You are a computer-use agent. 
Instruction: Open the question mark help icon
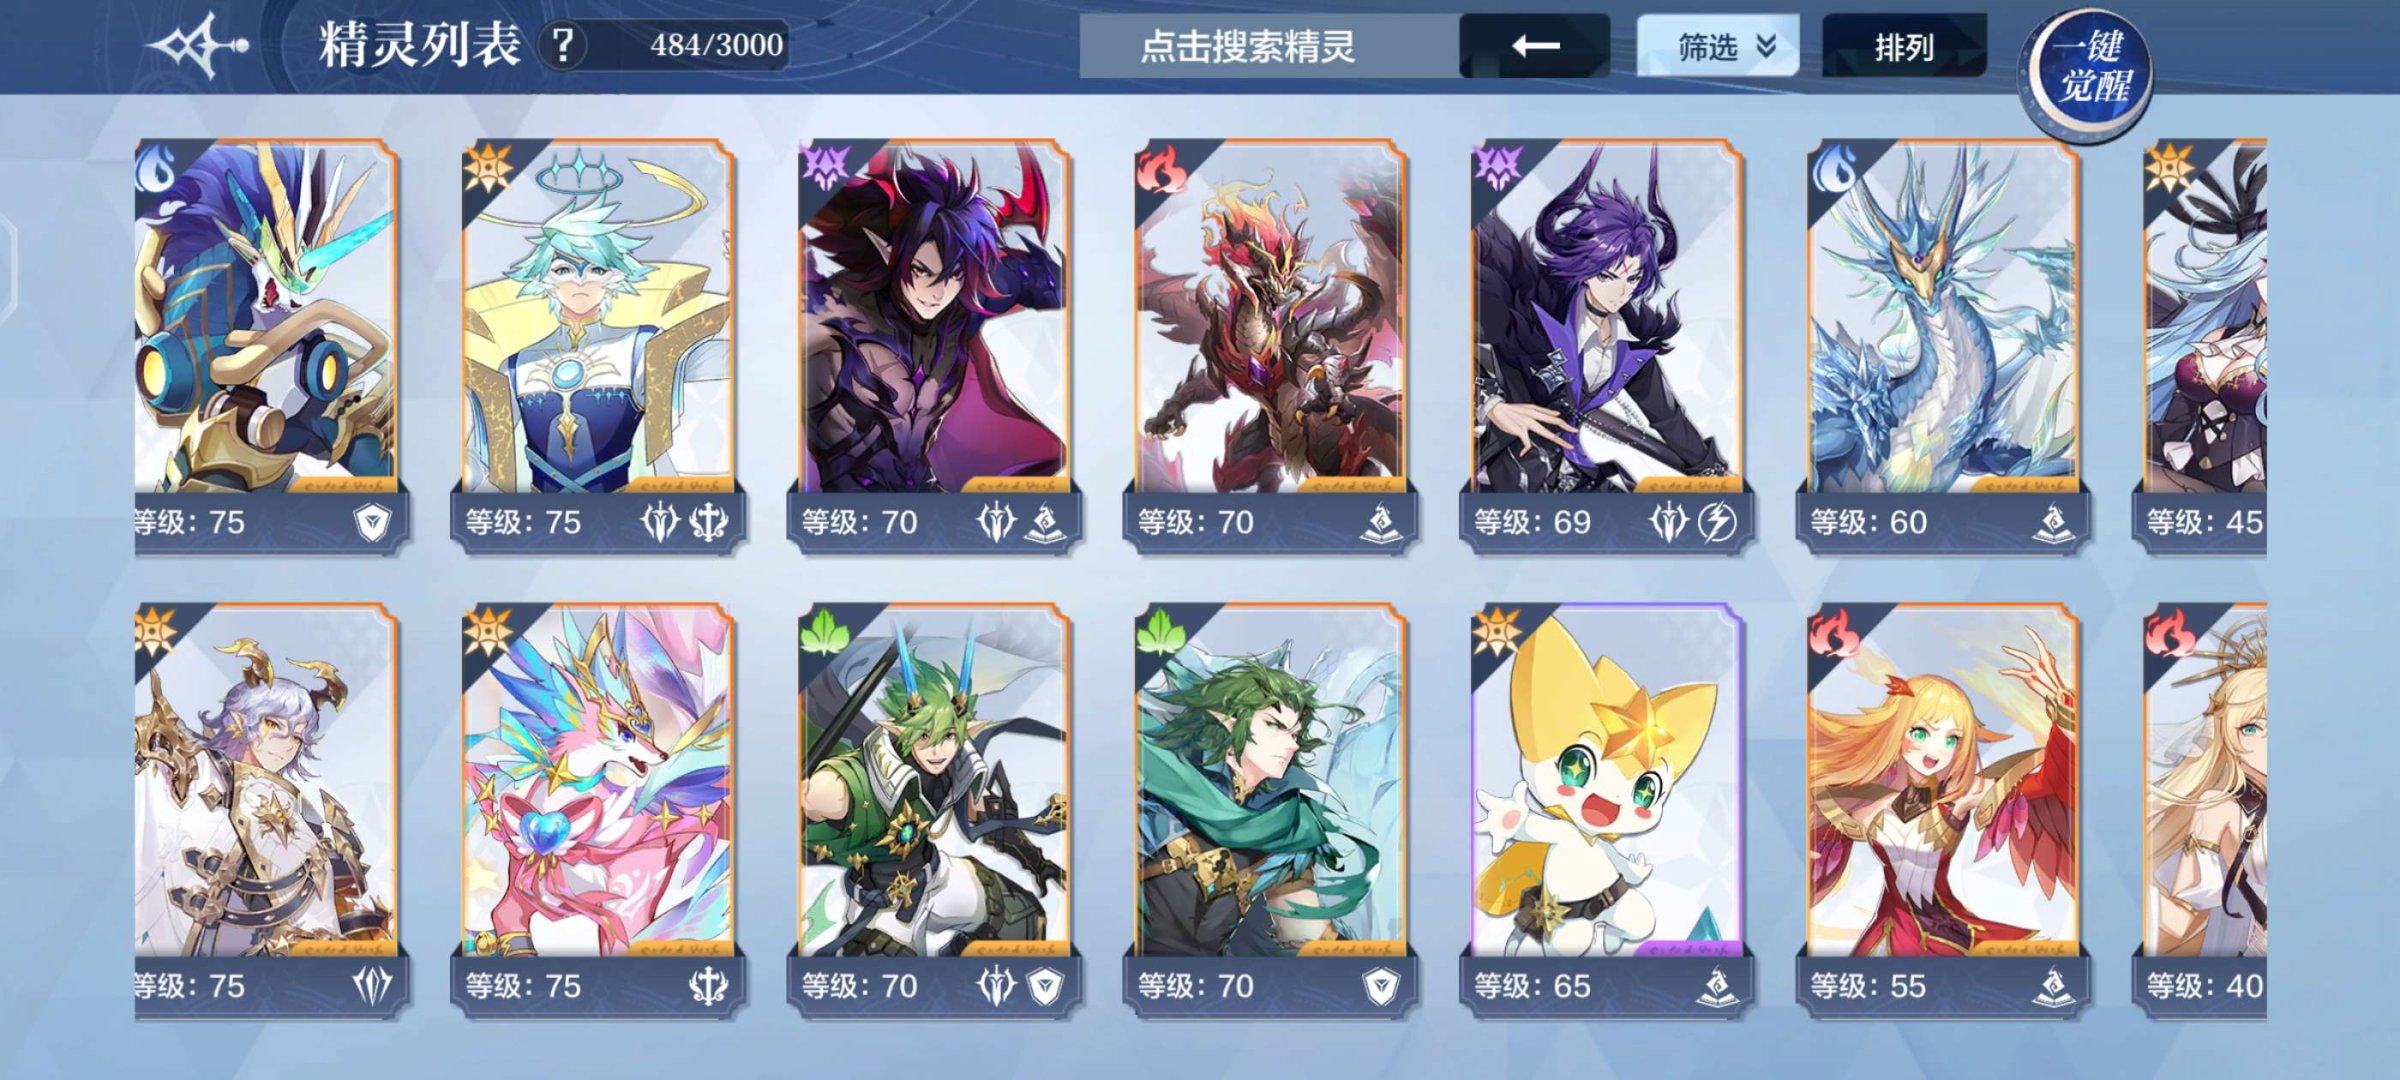click(x=563, y=46)
